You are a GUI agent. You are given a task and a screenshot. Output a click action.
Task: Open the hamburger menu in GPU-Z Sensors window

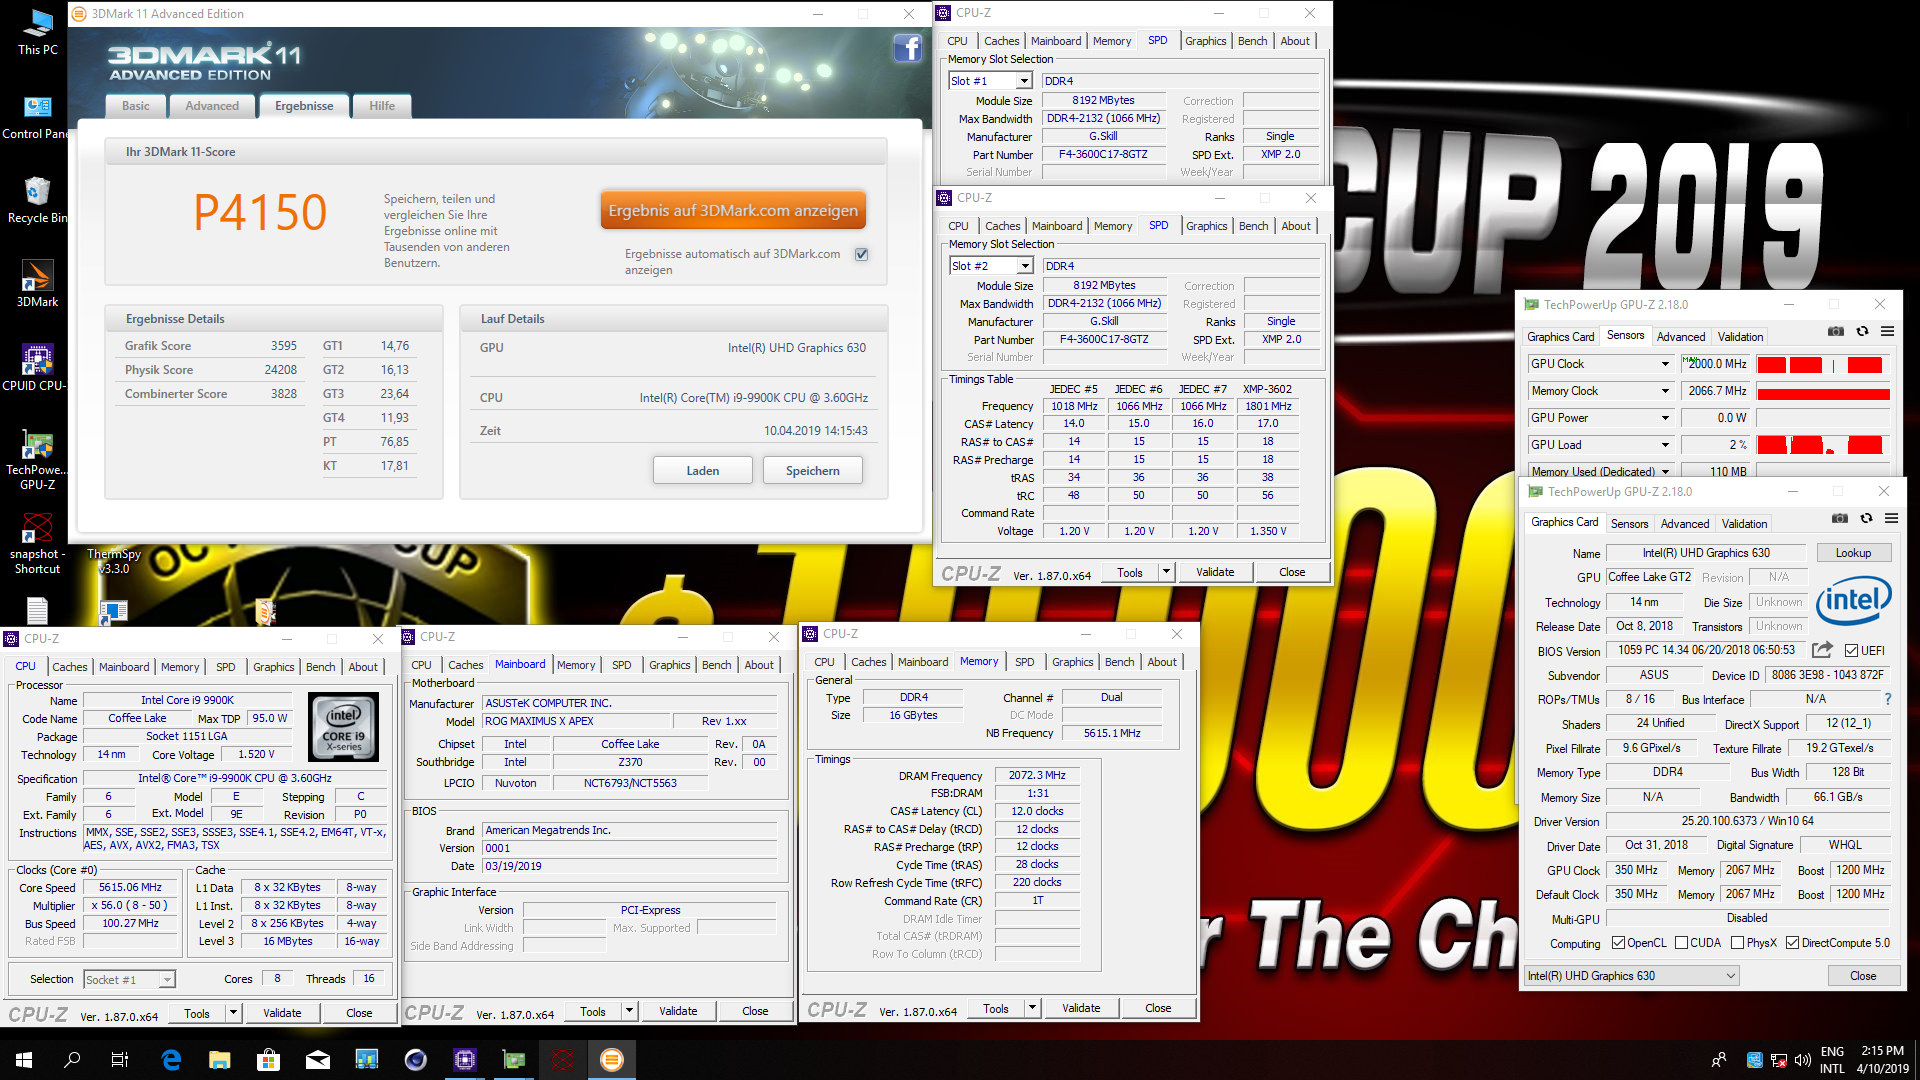pos(1887,331)
